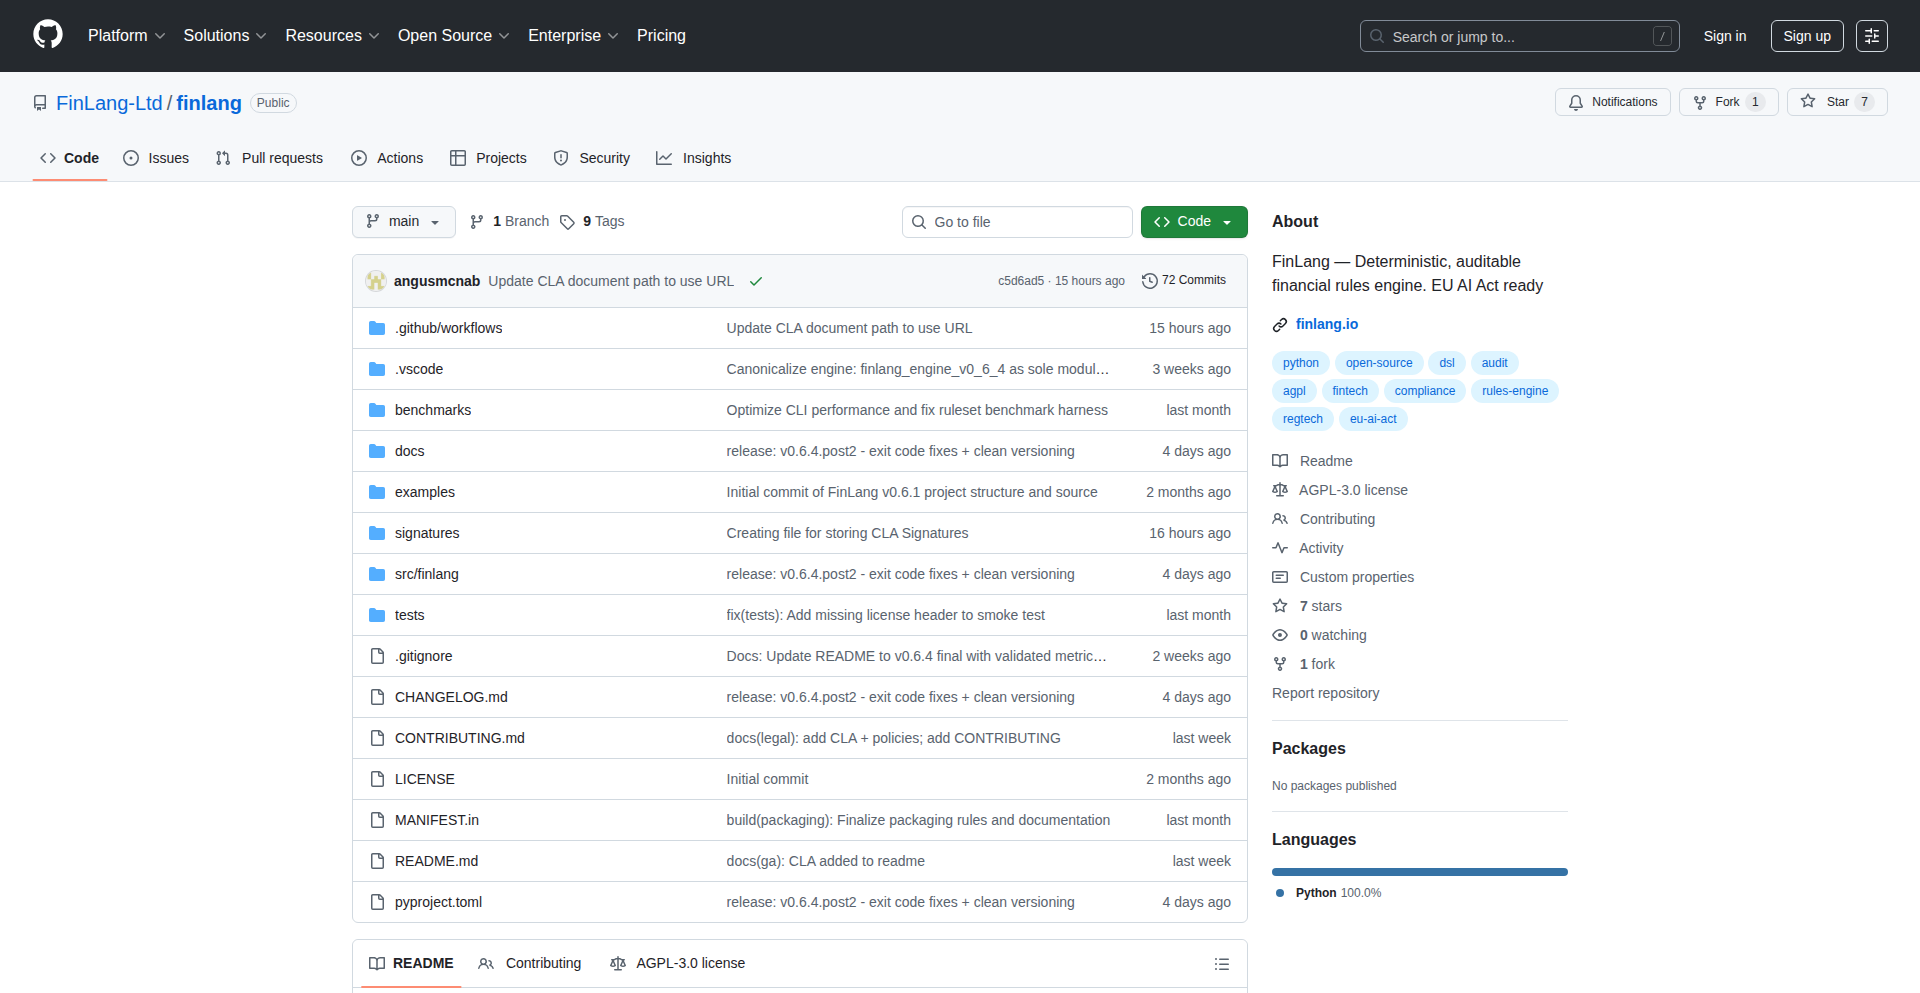Open the 72 Commits history
Viewport: 1920px width, 993px height.
click(x=1184, y=280)
